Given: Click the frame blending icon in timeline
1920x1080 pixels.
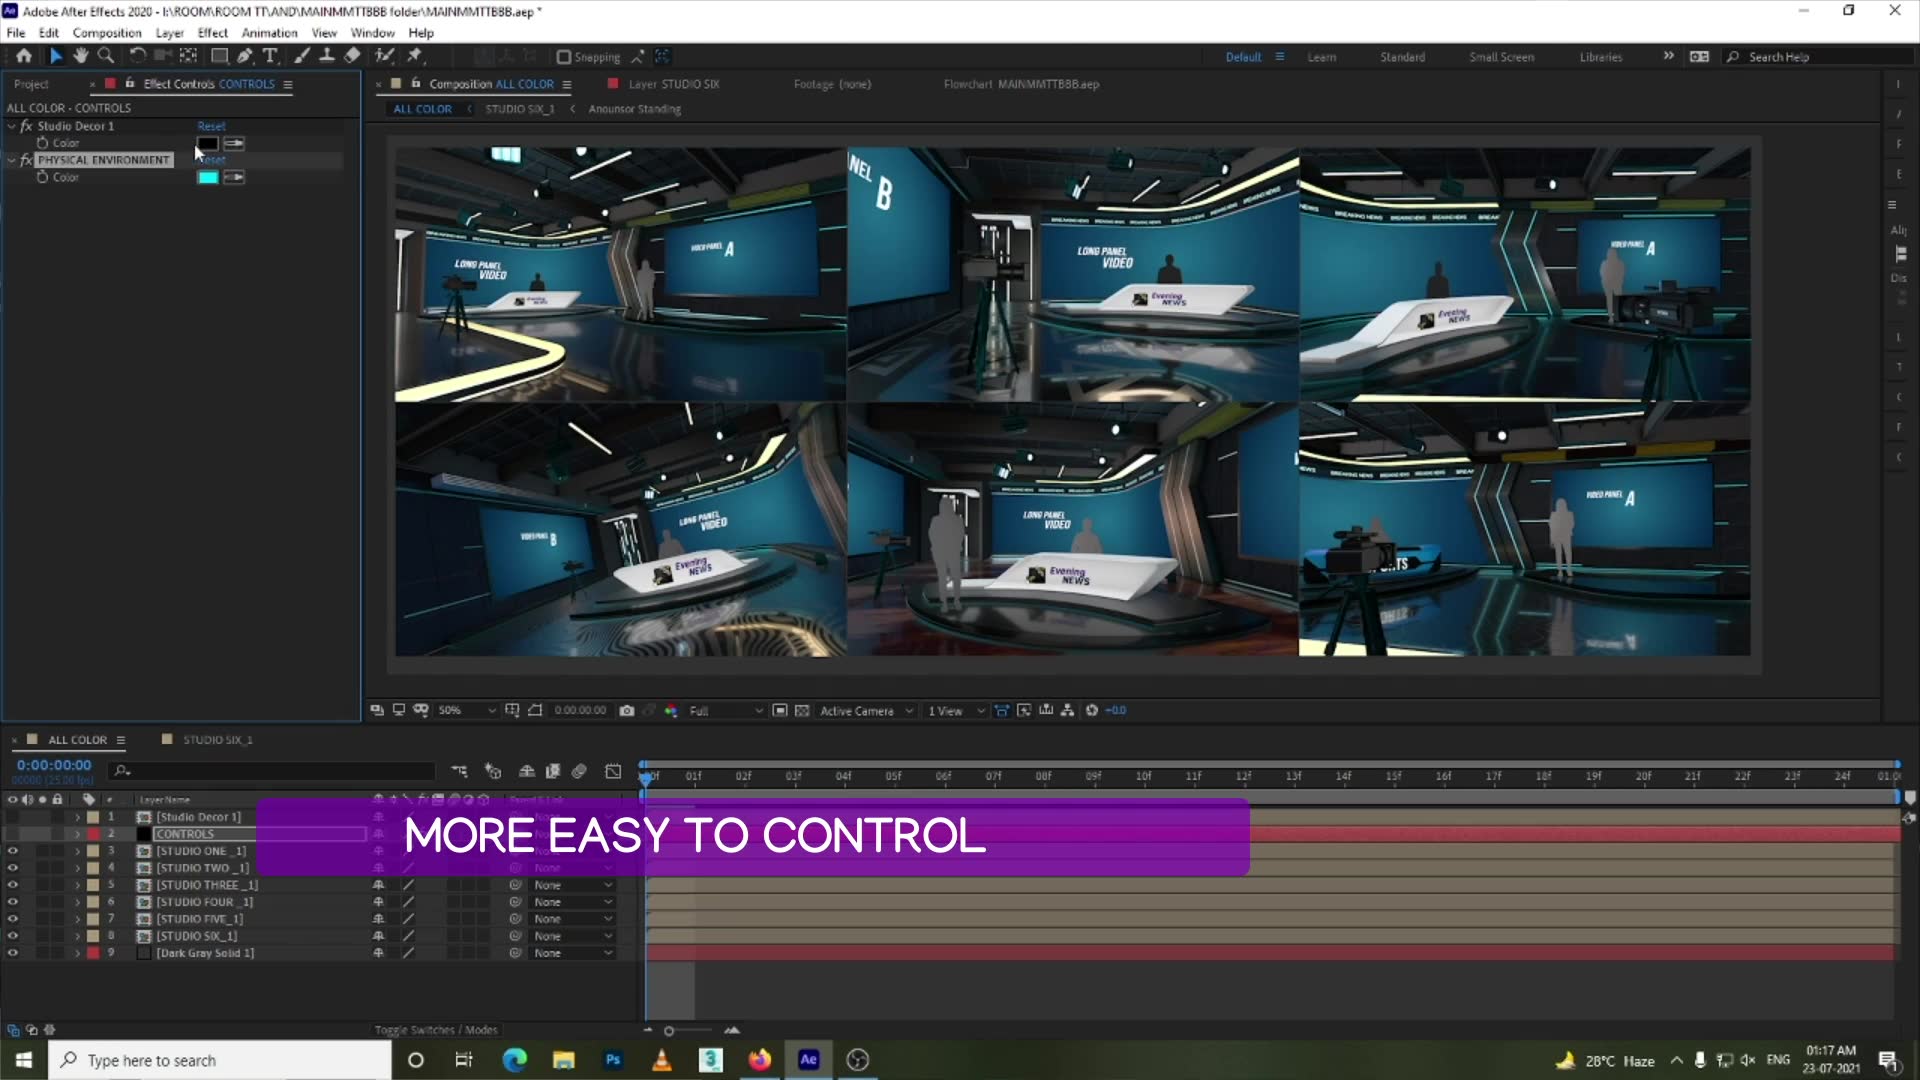Looking at the screenshot, I should click(x=552, y=771).
